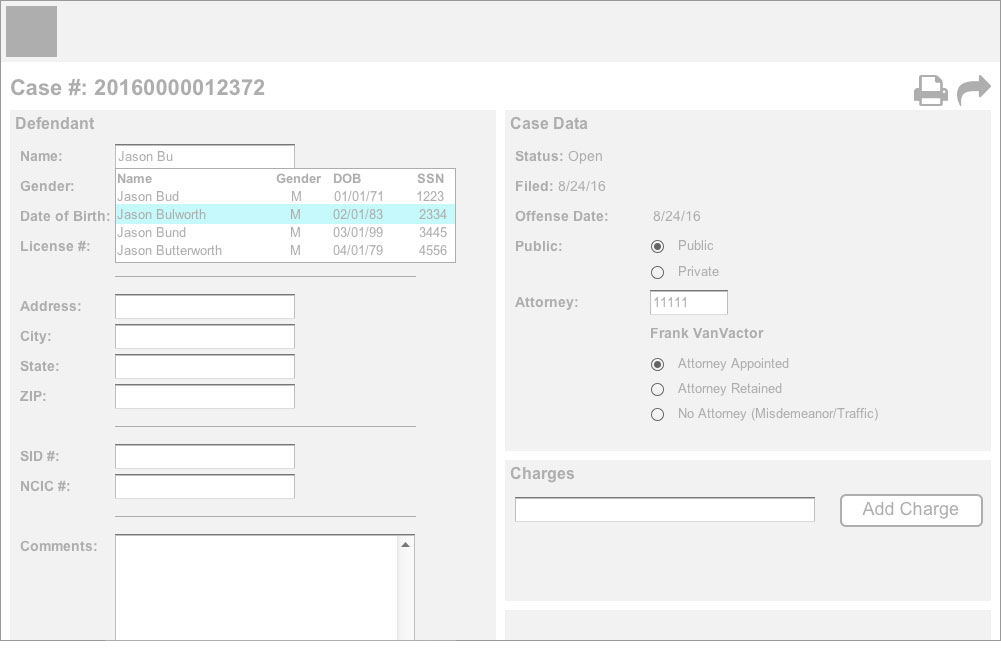1001x663 pixels.
Task: Click the gray logo square
Action: 31,31
